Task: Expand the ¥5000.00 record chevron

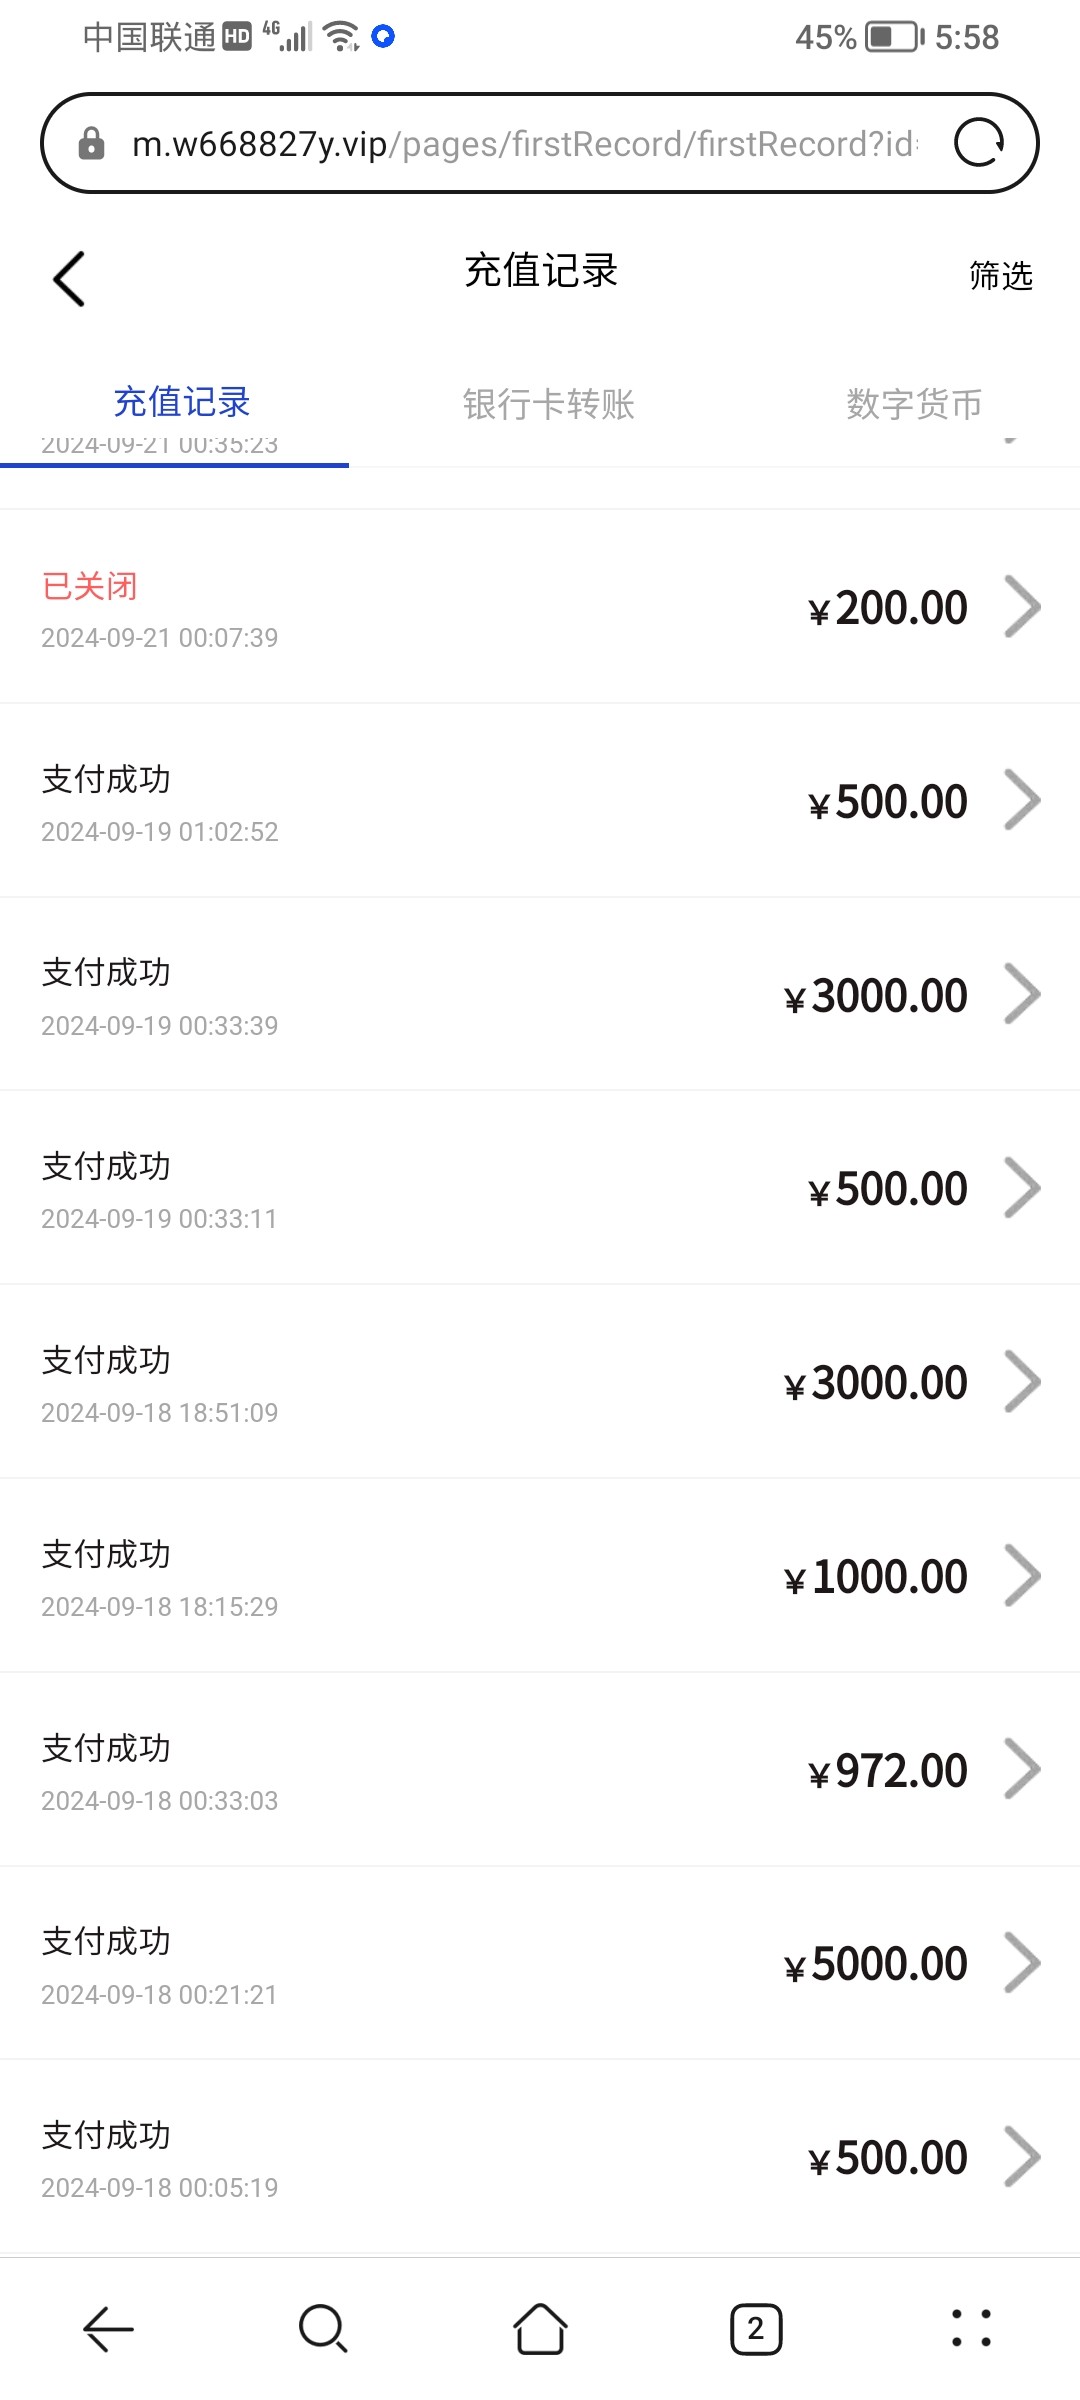Action: [1022, 1963]
